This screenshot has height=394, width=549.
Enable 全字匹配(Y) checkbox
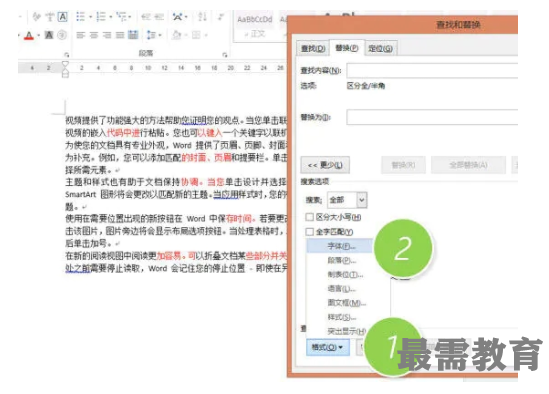tap(310, 232)
